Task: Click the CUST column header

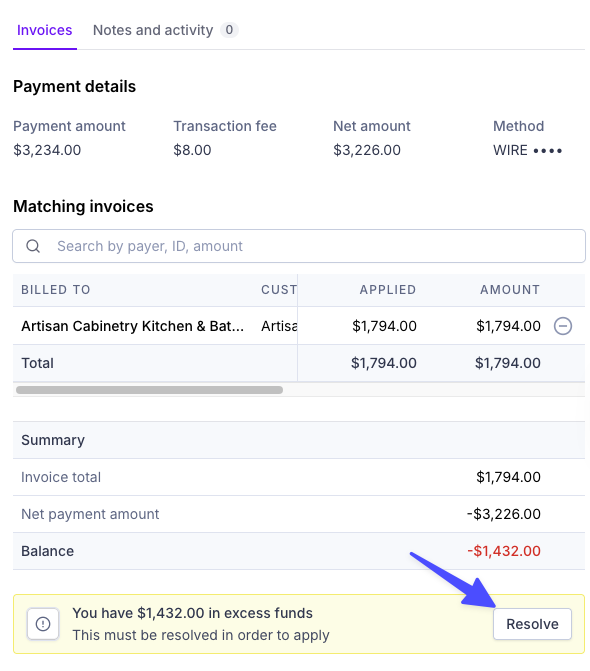Action: [279, 290]
